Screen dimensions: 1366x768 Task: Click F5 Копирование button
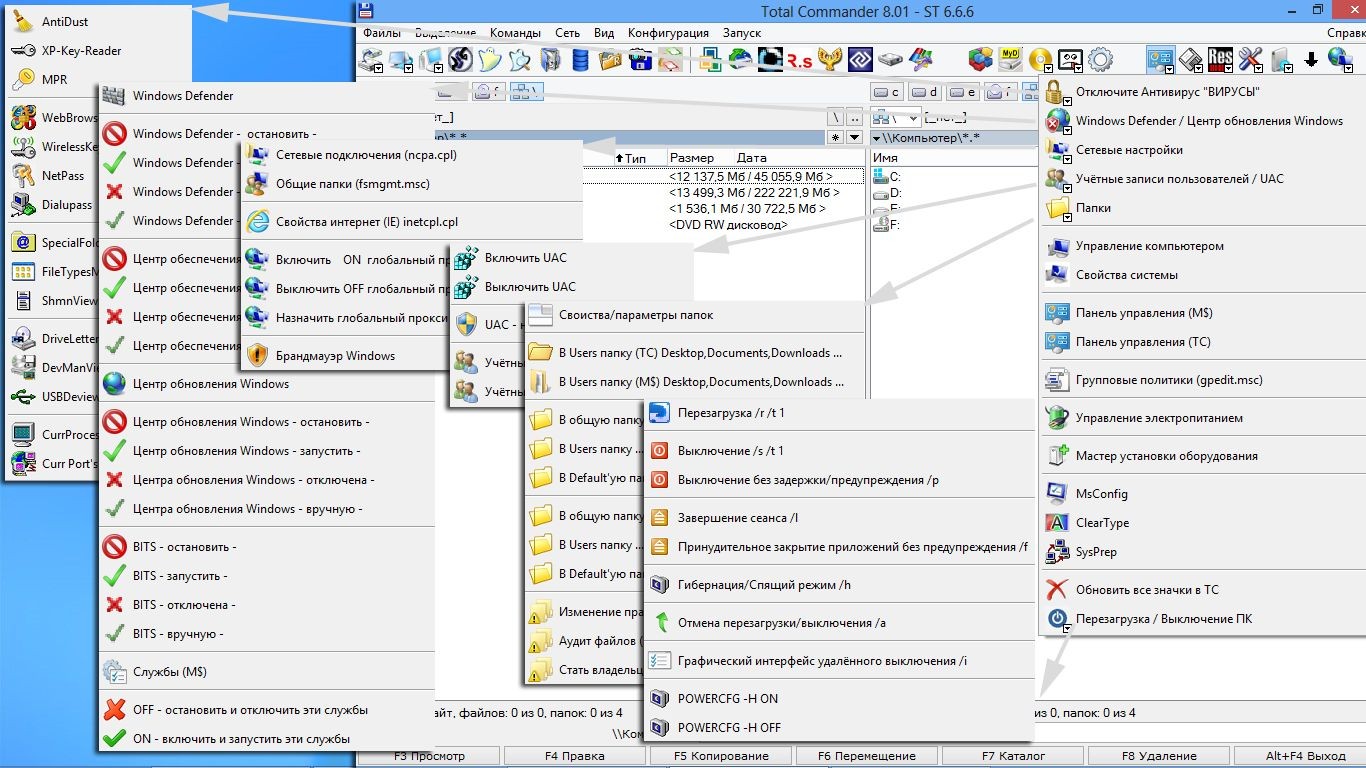[x=721, y=756]
